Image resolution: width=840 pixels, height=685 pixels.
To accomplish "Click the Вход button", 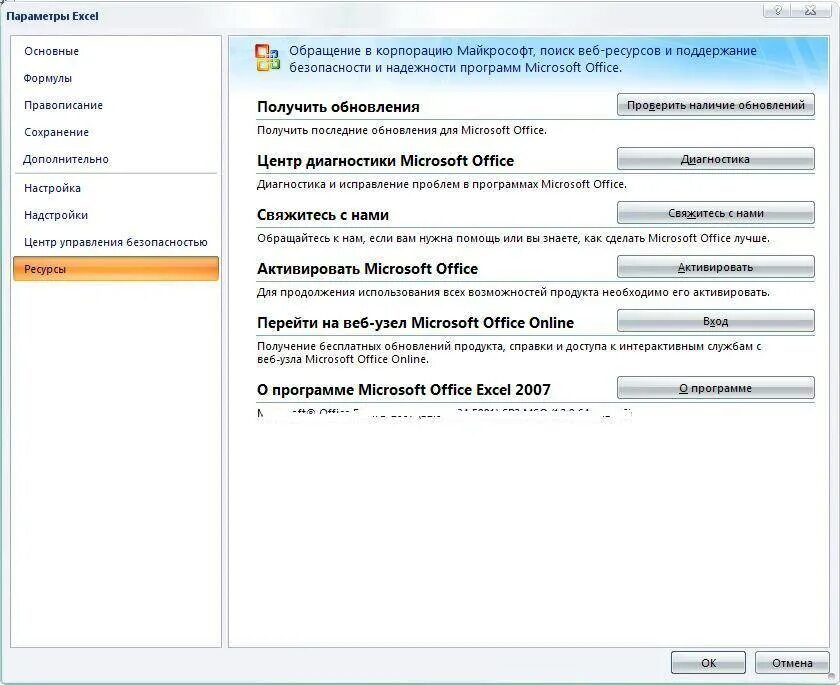I will point(716,321).
